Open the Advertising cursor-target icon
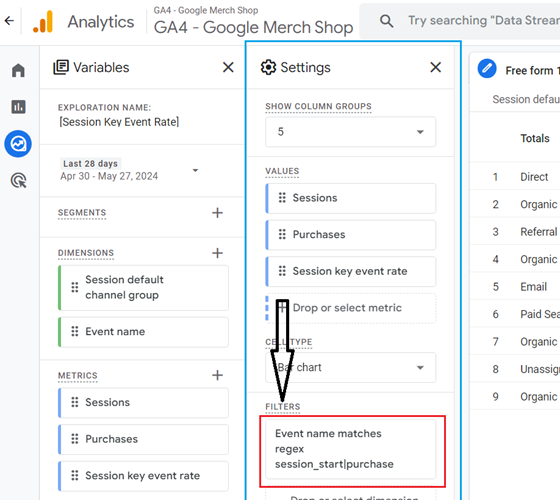 19,180
